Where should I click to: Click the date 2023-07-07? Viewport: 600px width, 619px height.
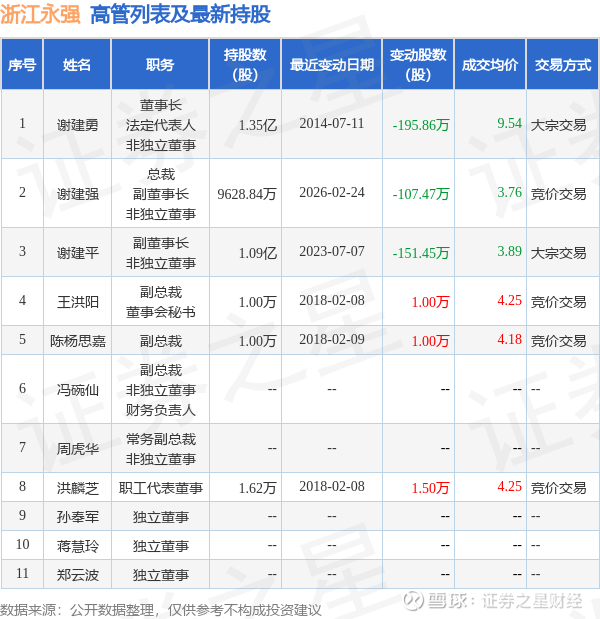pyautogui.click(x=332, y=251)
